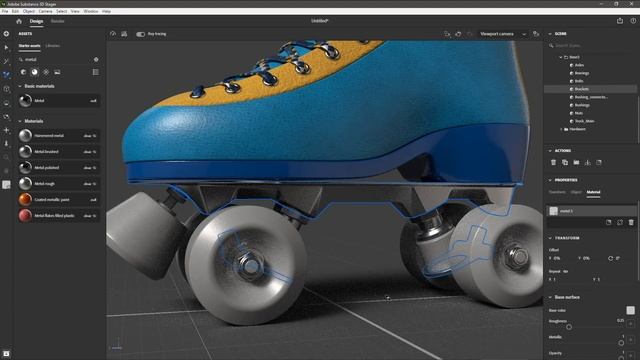Open the Object menu
Viewport: 640px width, 360px height.
click(x=29, y=11)
